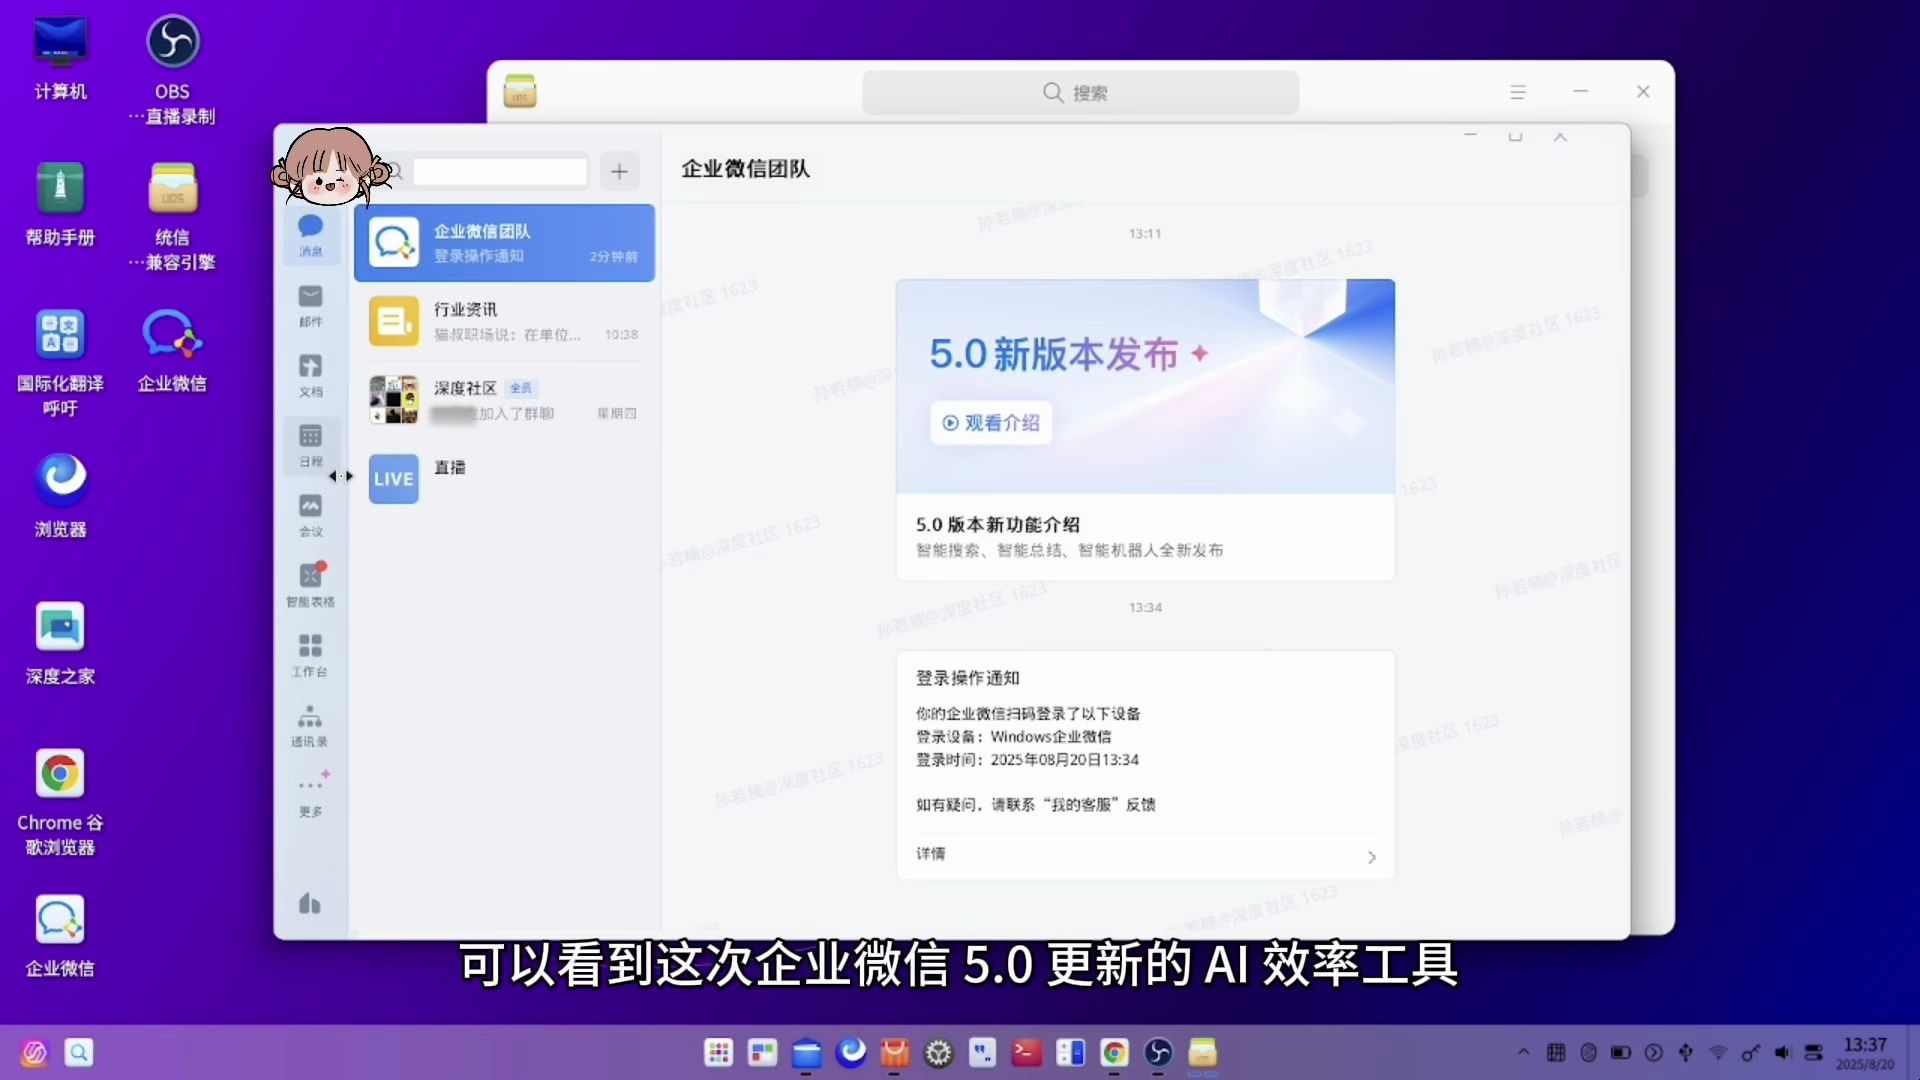Click the search icon at taskbar left

(x=79, y=1052)
